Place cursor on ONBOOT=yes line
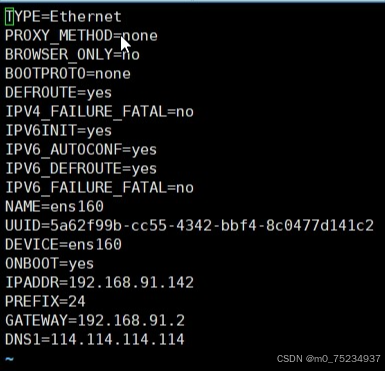 50,264
